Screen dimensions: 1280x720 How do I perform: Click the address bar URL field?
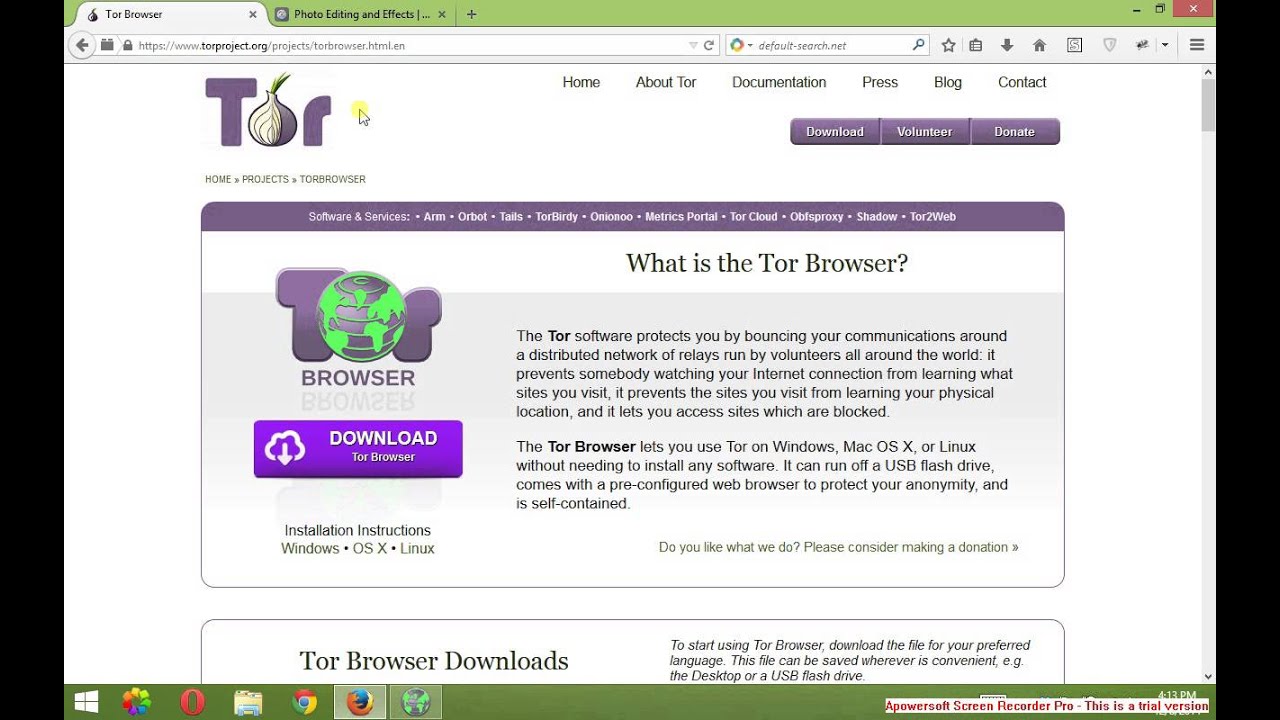pos(410,45)
